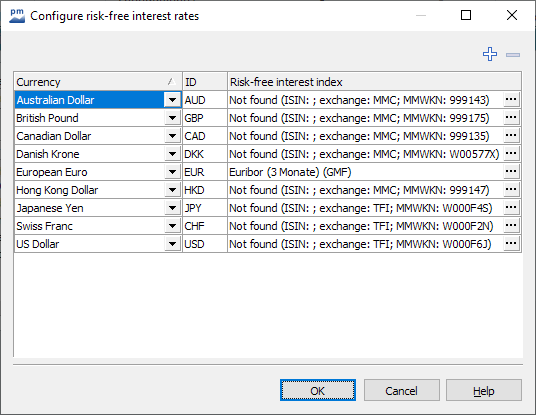The image size is (536, 415).
Task: Open the Hong Kong Dollar currency dropdown
Action: pos(172,190)
